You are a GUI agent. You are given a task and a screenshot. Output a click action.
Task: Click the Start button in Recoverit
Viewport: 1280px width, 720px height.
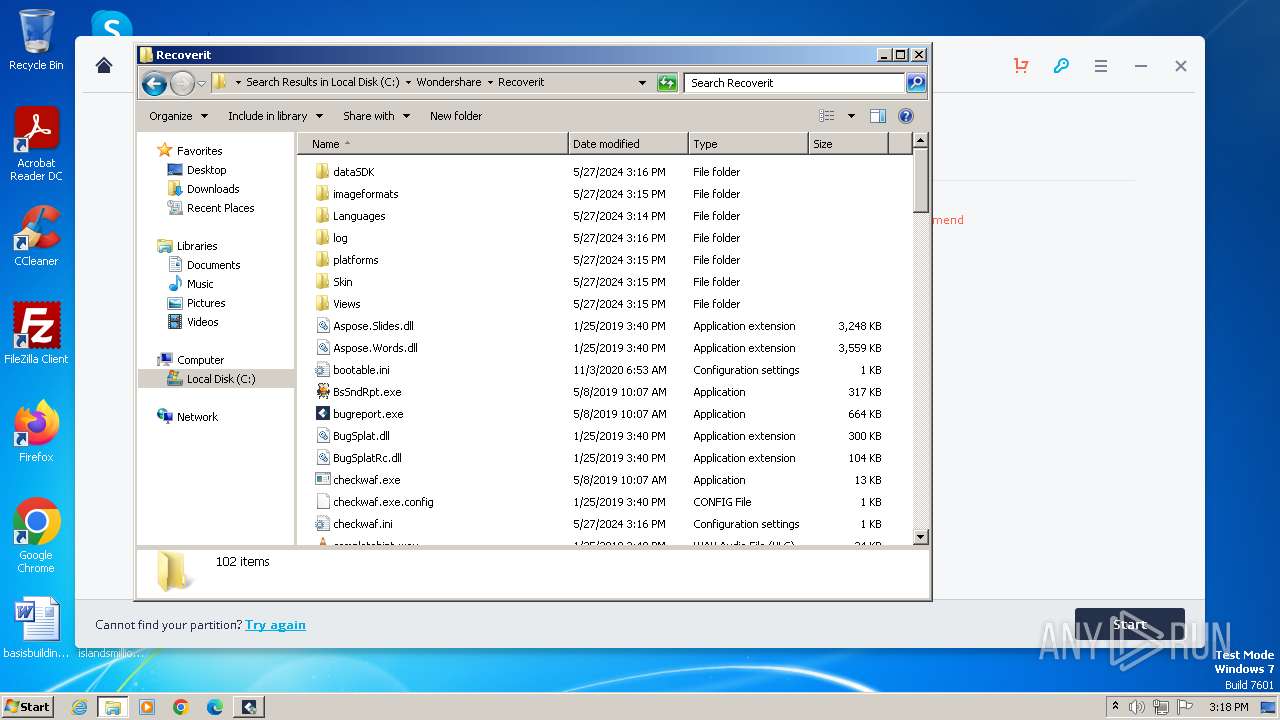[x=1130, y=625]
